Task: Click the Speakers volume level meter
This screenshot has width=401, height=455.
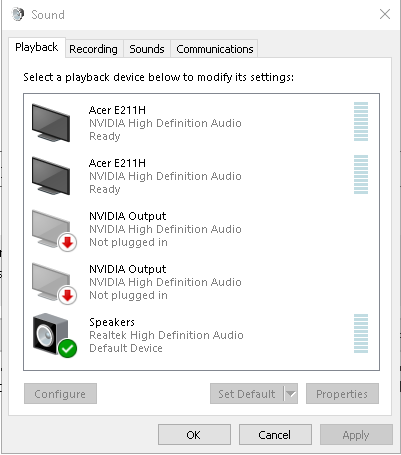Action: coord(361,333)
